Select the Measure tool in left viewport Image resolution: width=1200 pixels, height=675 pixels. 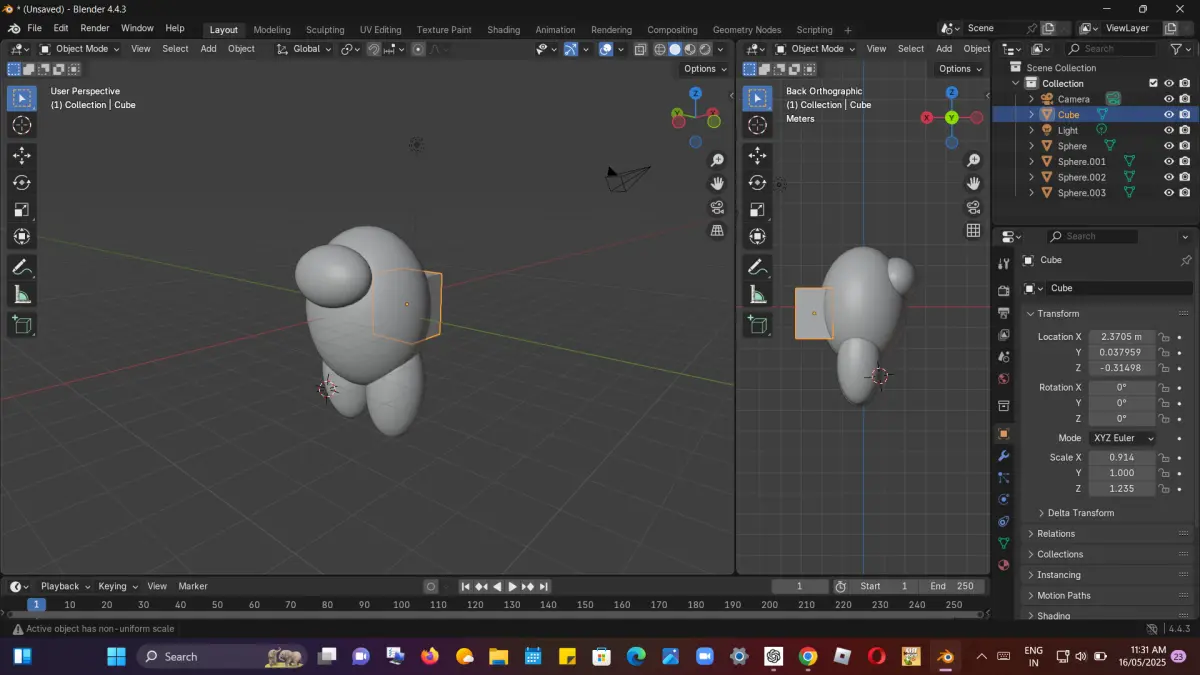click(x=22, y=294)
